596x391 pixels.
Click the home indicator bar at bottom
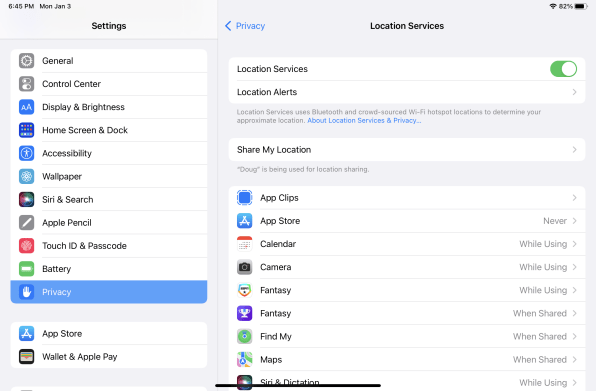click(298, 385)
